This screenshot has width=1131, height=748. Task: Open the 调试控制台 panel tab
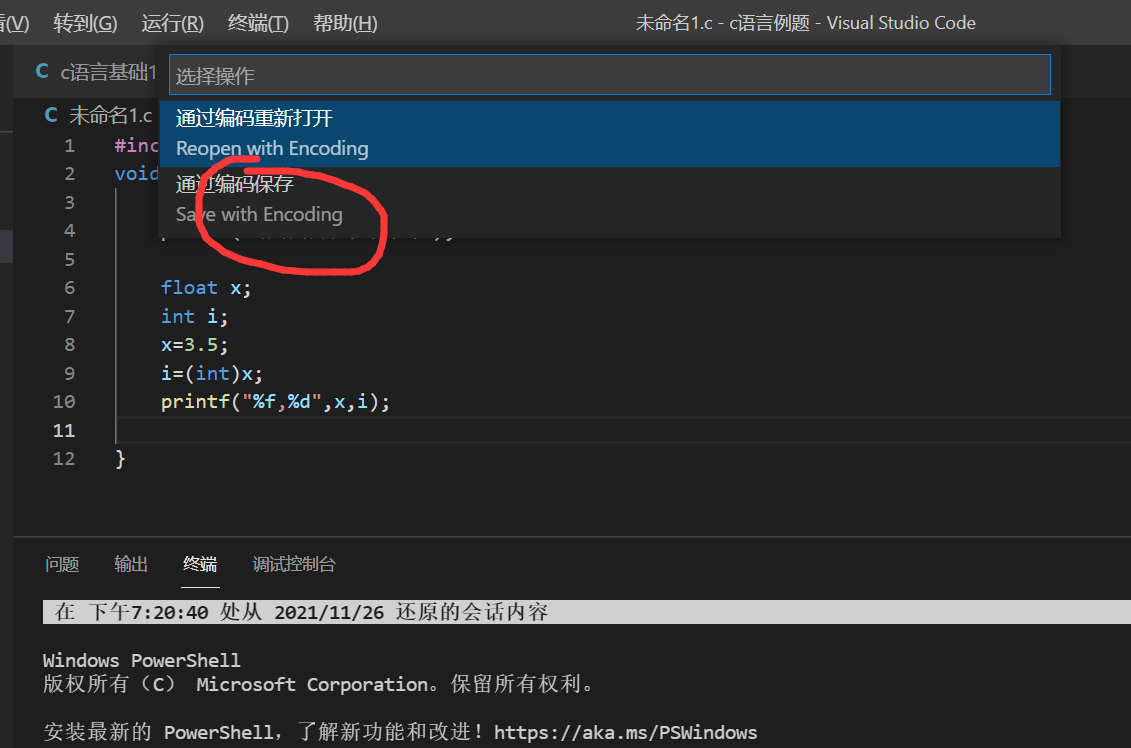(294, 564)
